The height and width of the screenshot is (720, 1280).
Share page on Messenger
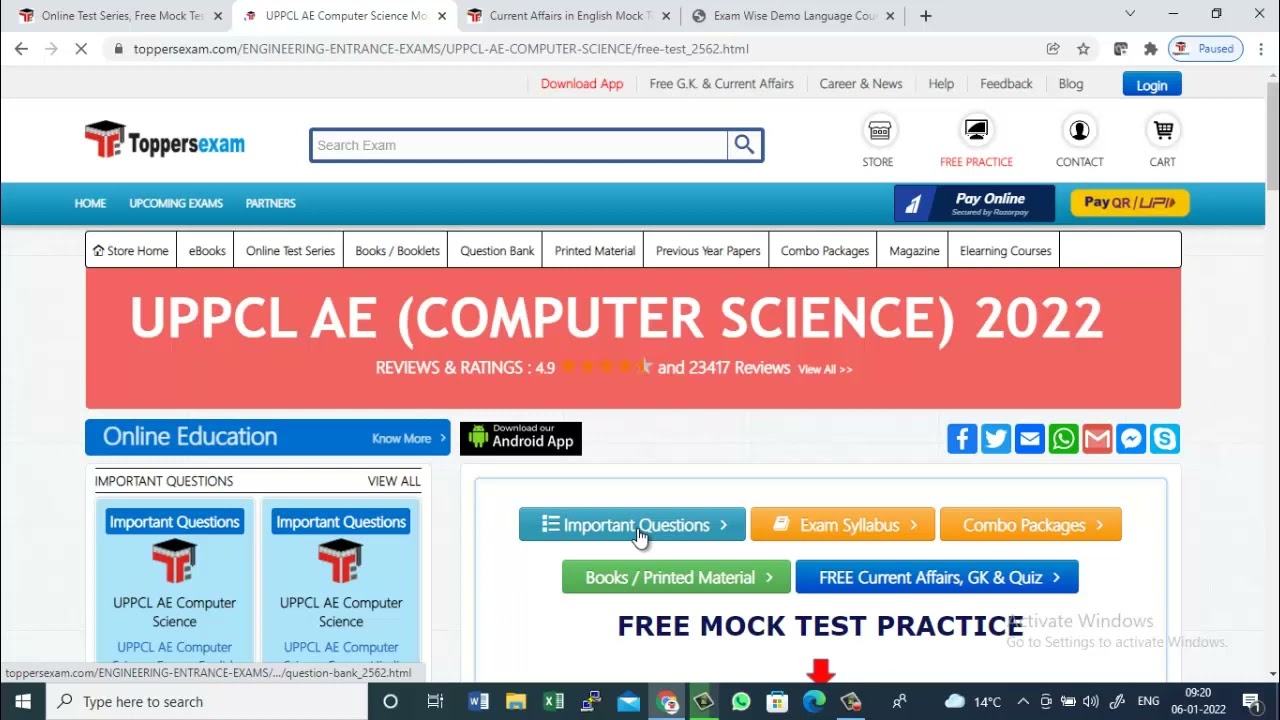[1131, 439]
